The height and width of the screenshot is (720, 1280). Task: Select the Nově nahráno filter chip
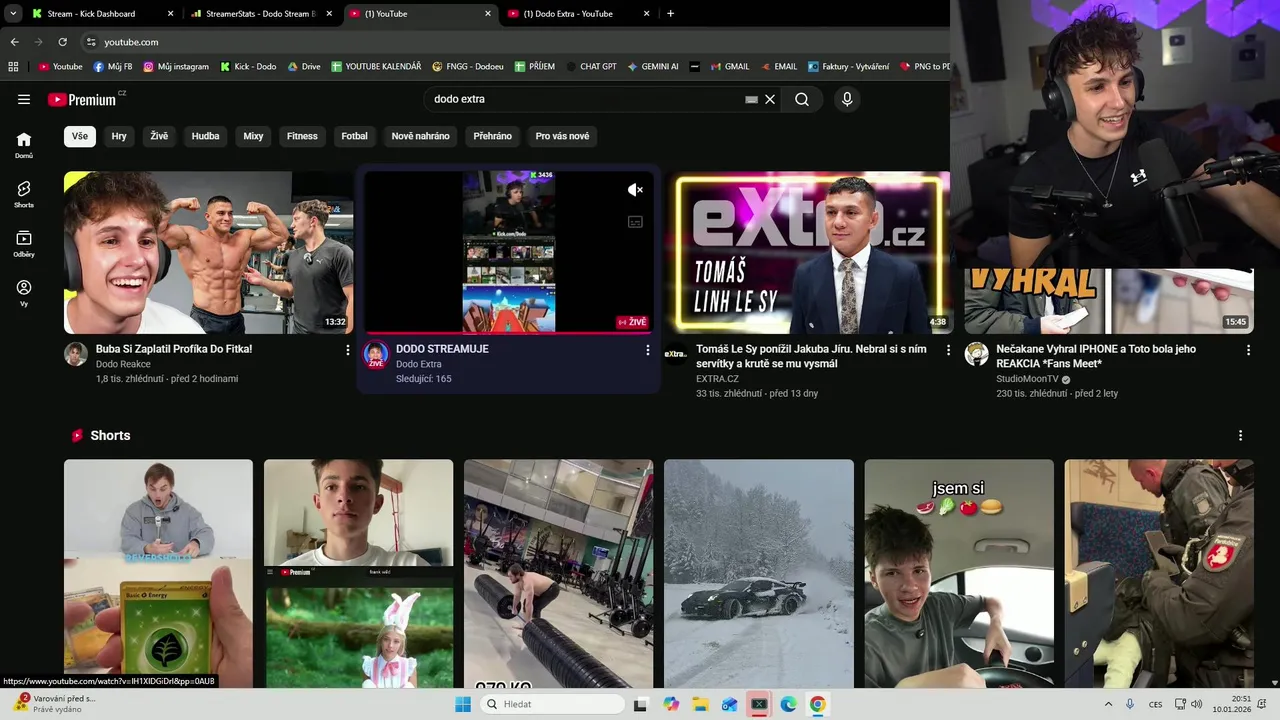tap(420, 136)
